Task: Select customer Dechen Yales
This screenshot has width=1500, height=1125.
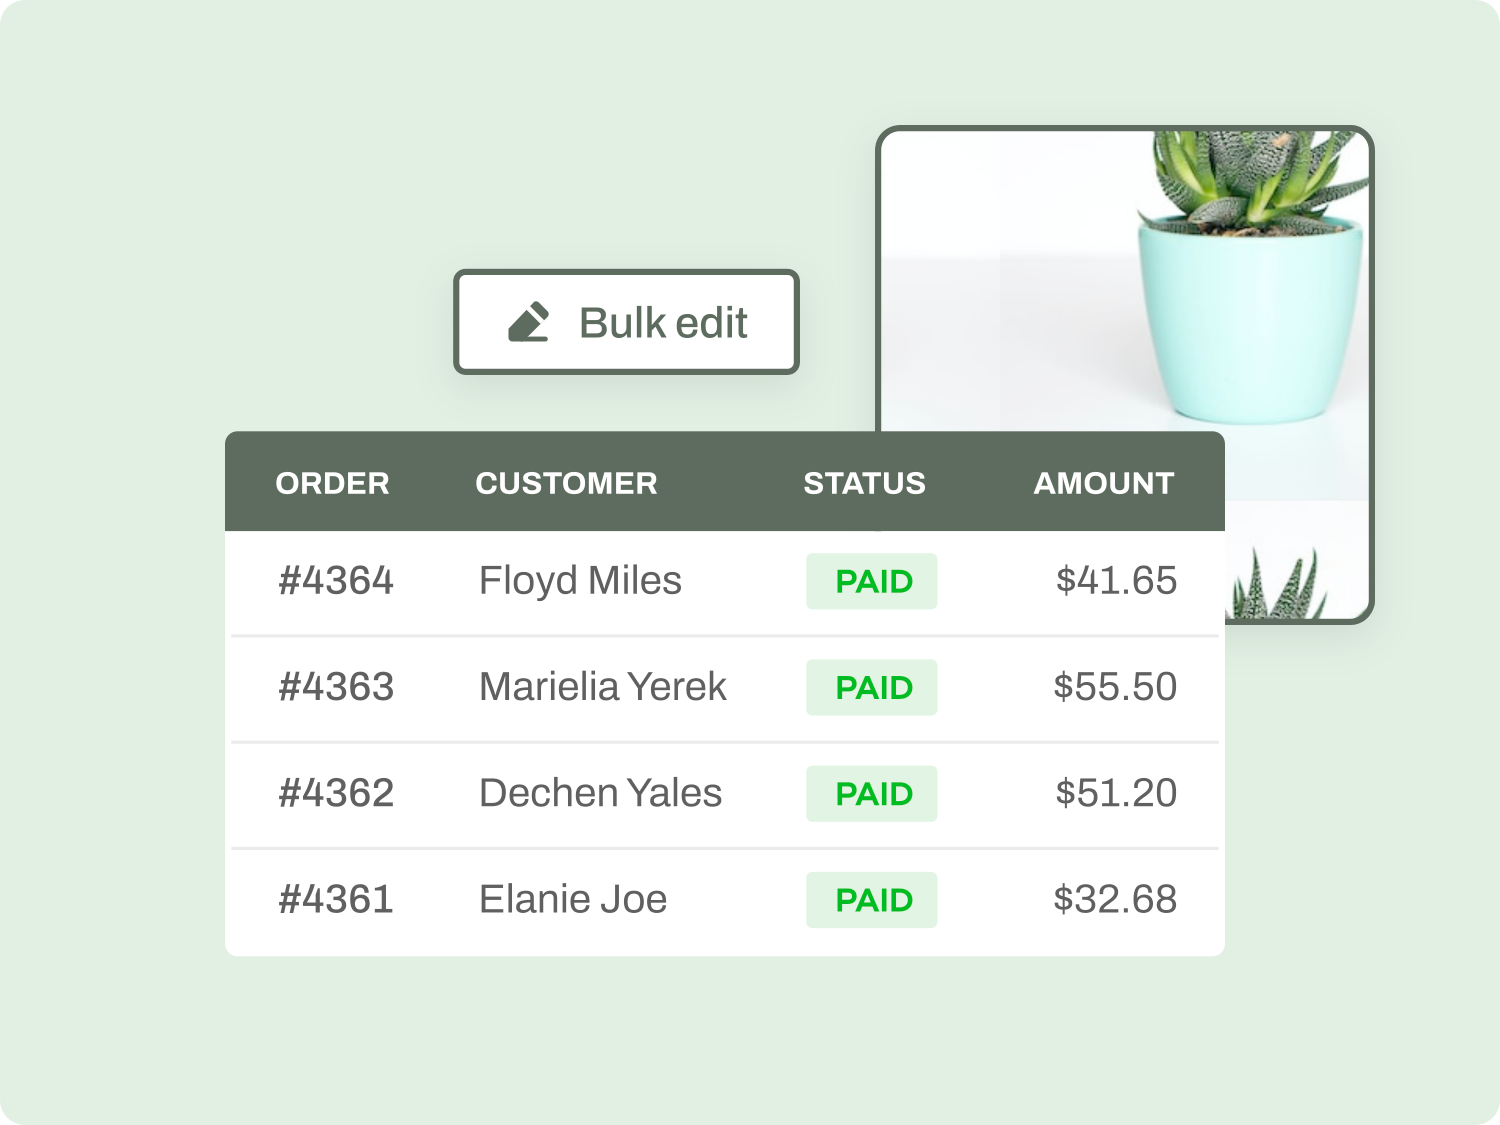Action: [600, 793]
